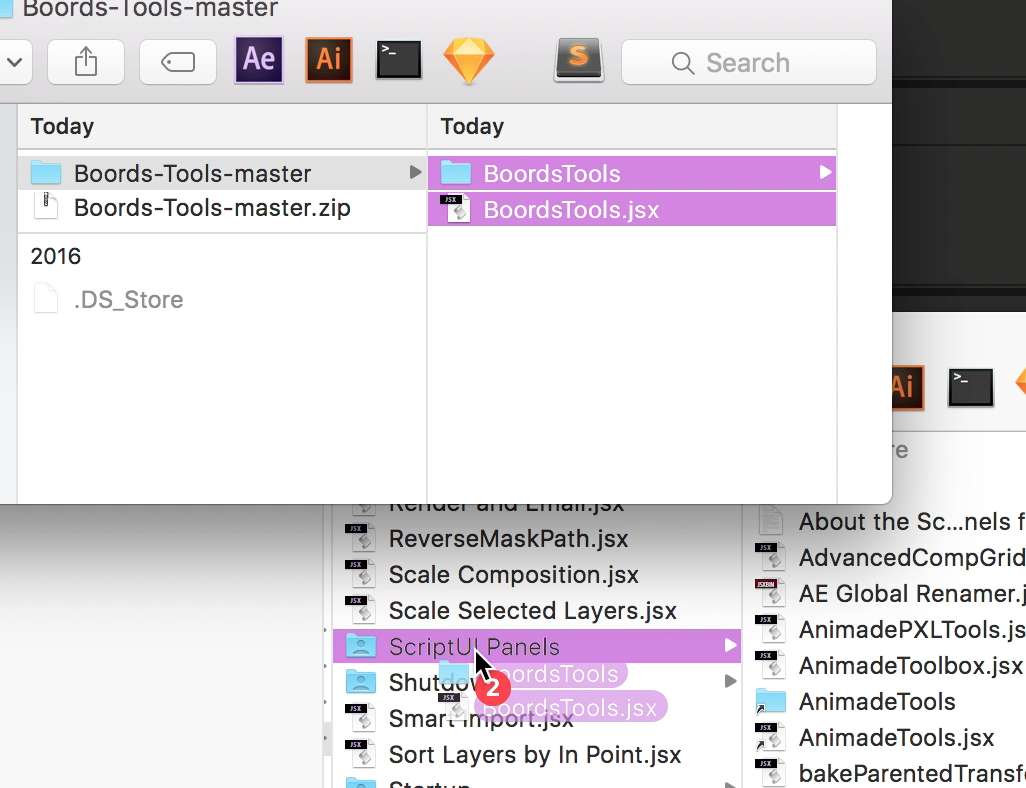Expand ScriptUI Panels folder arrow
This screenshot has width=1026, height=788.
tap(730, 646)
